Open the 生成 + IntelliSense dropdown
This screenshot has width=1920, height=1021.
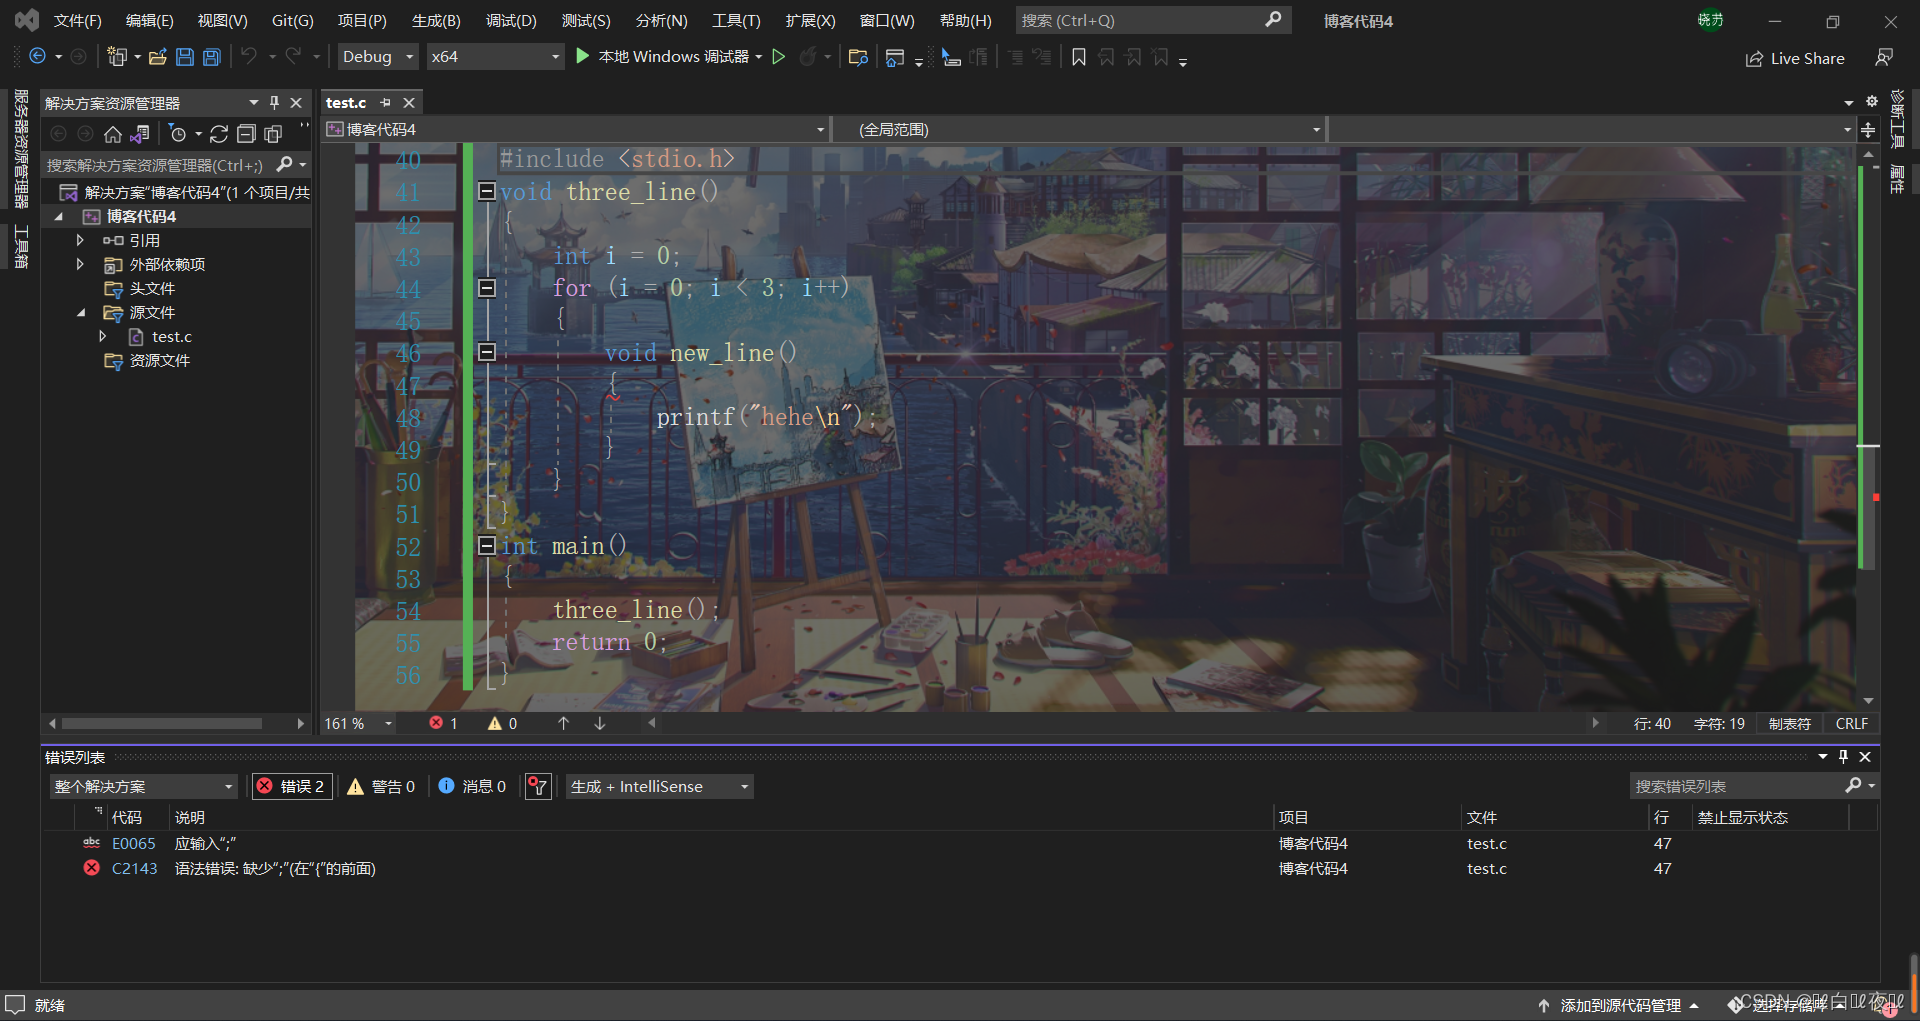[660, 787]
